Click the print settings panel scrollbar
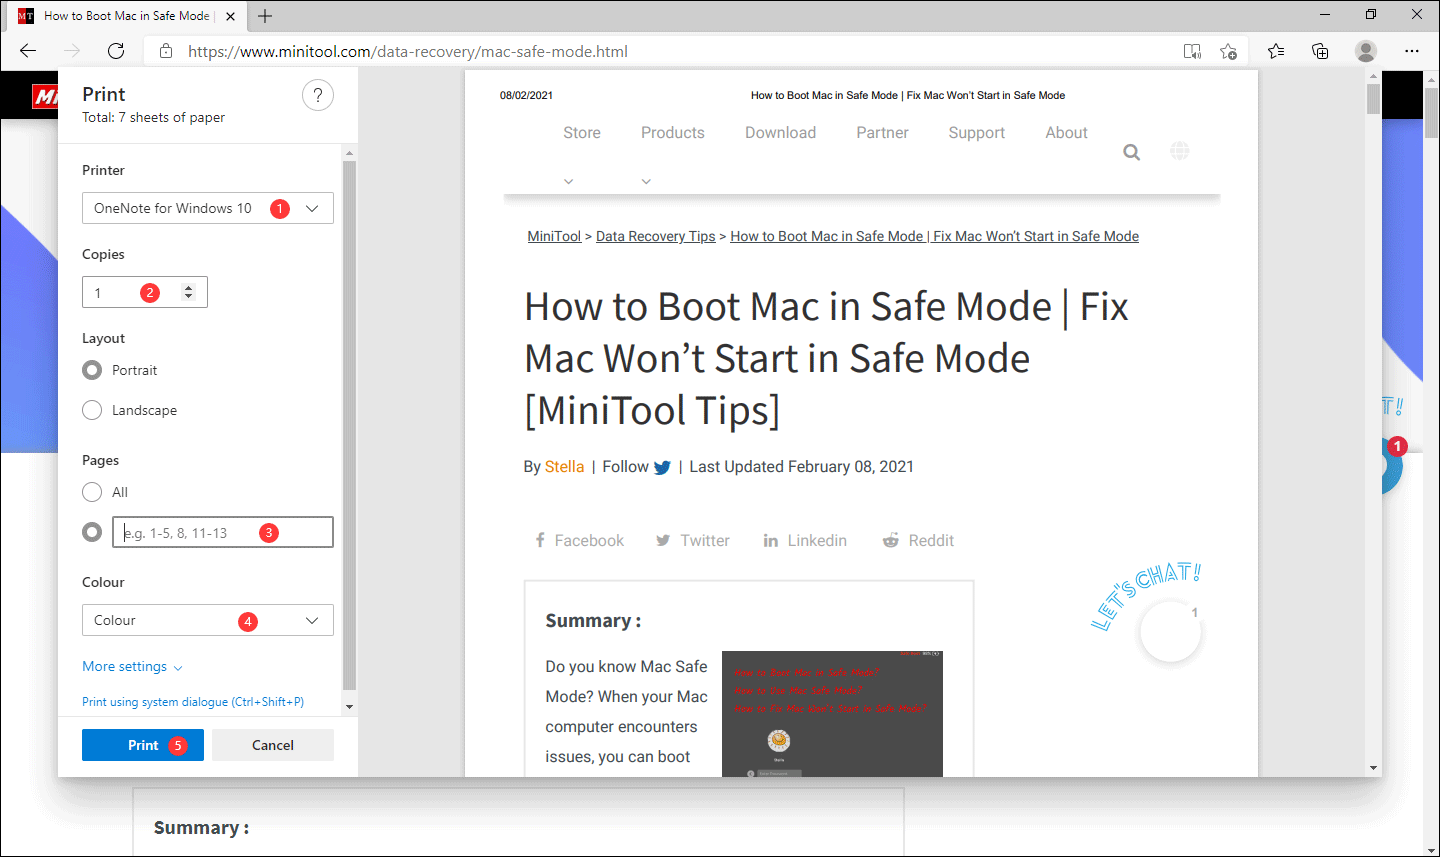Image resolution: width=1440 pixels, height=857 pixels. click(349, 425)
